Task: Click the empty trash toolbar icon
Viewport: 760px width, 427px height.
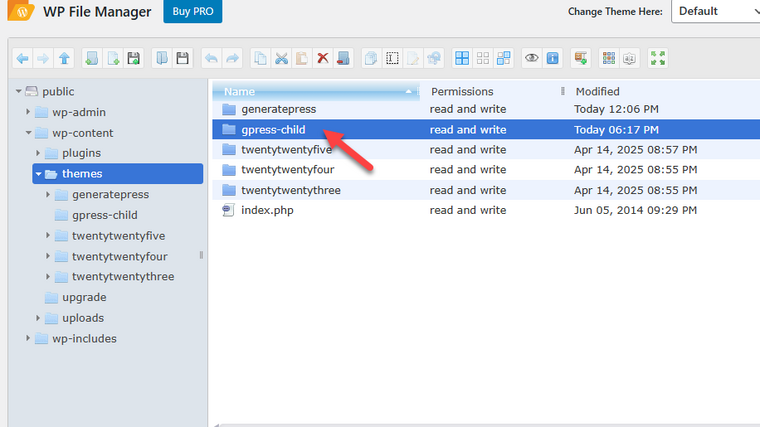Action: pyautogui.click(x=343, y=59)
